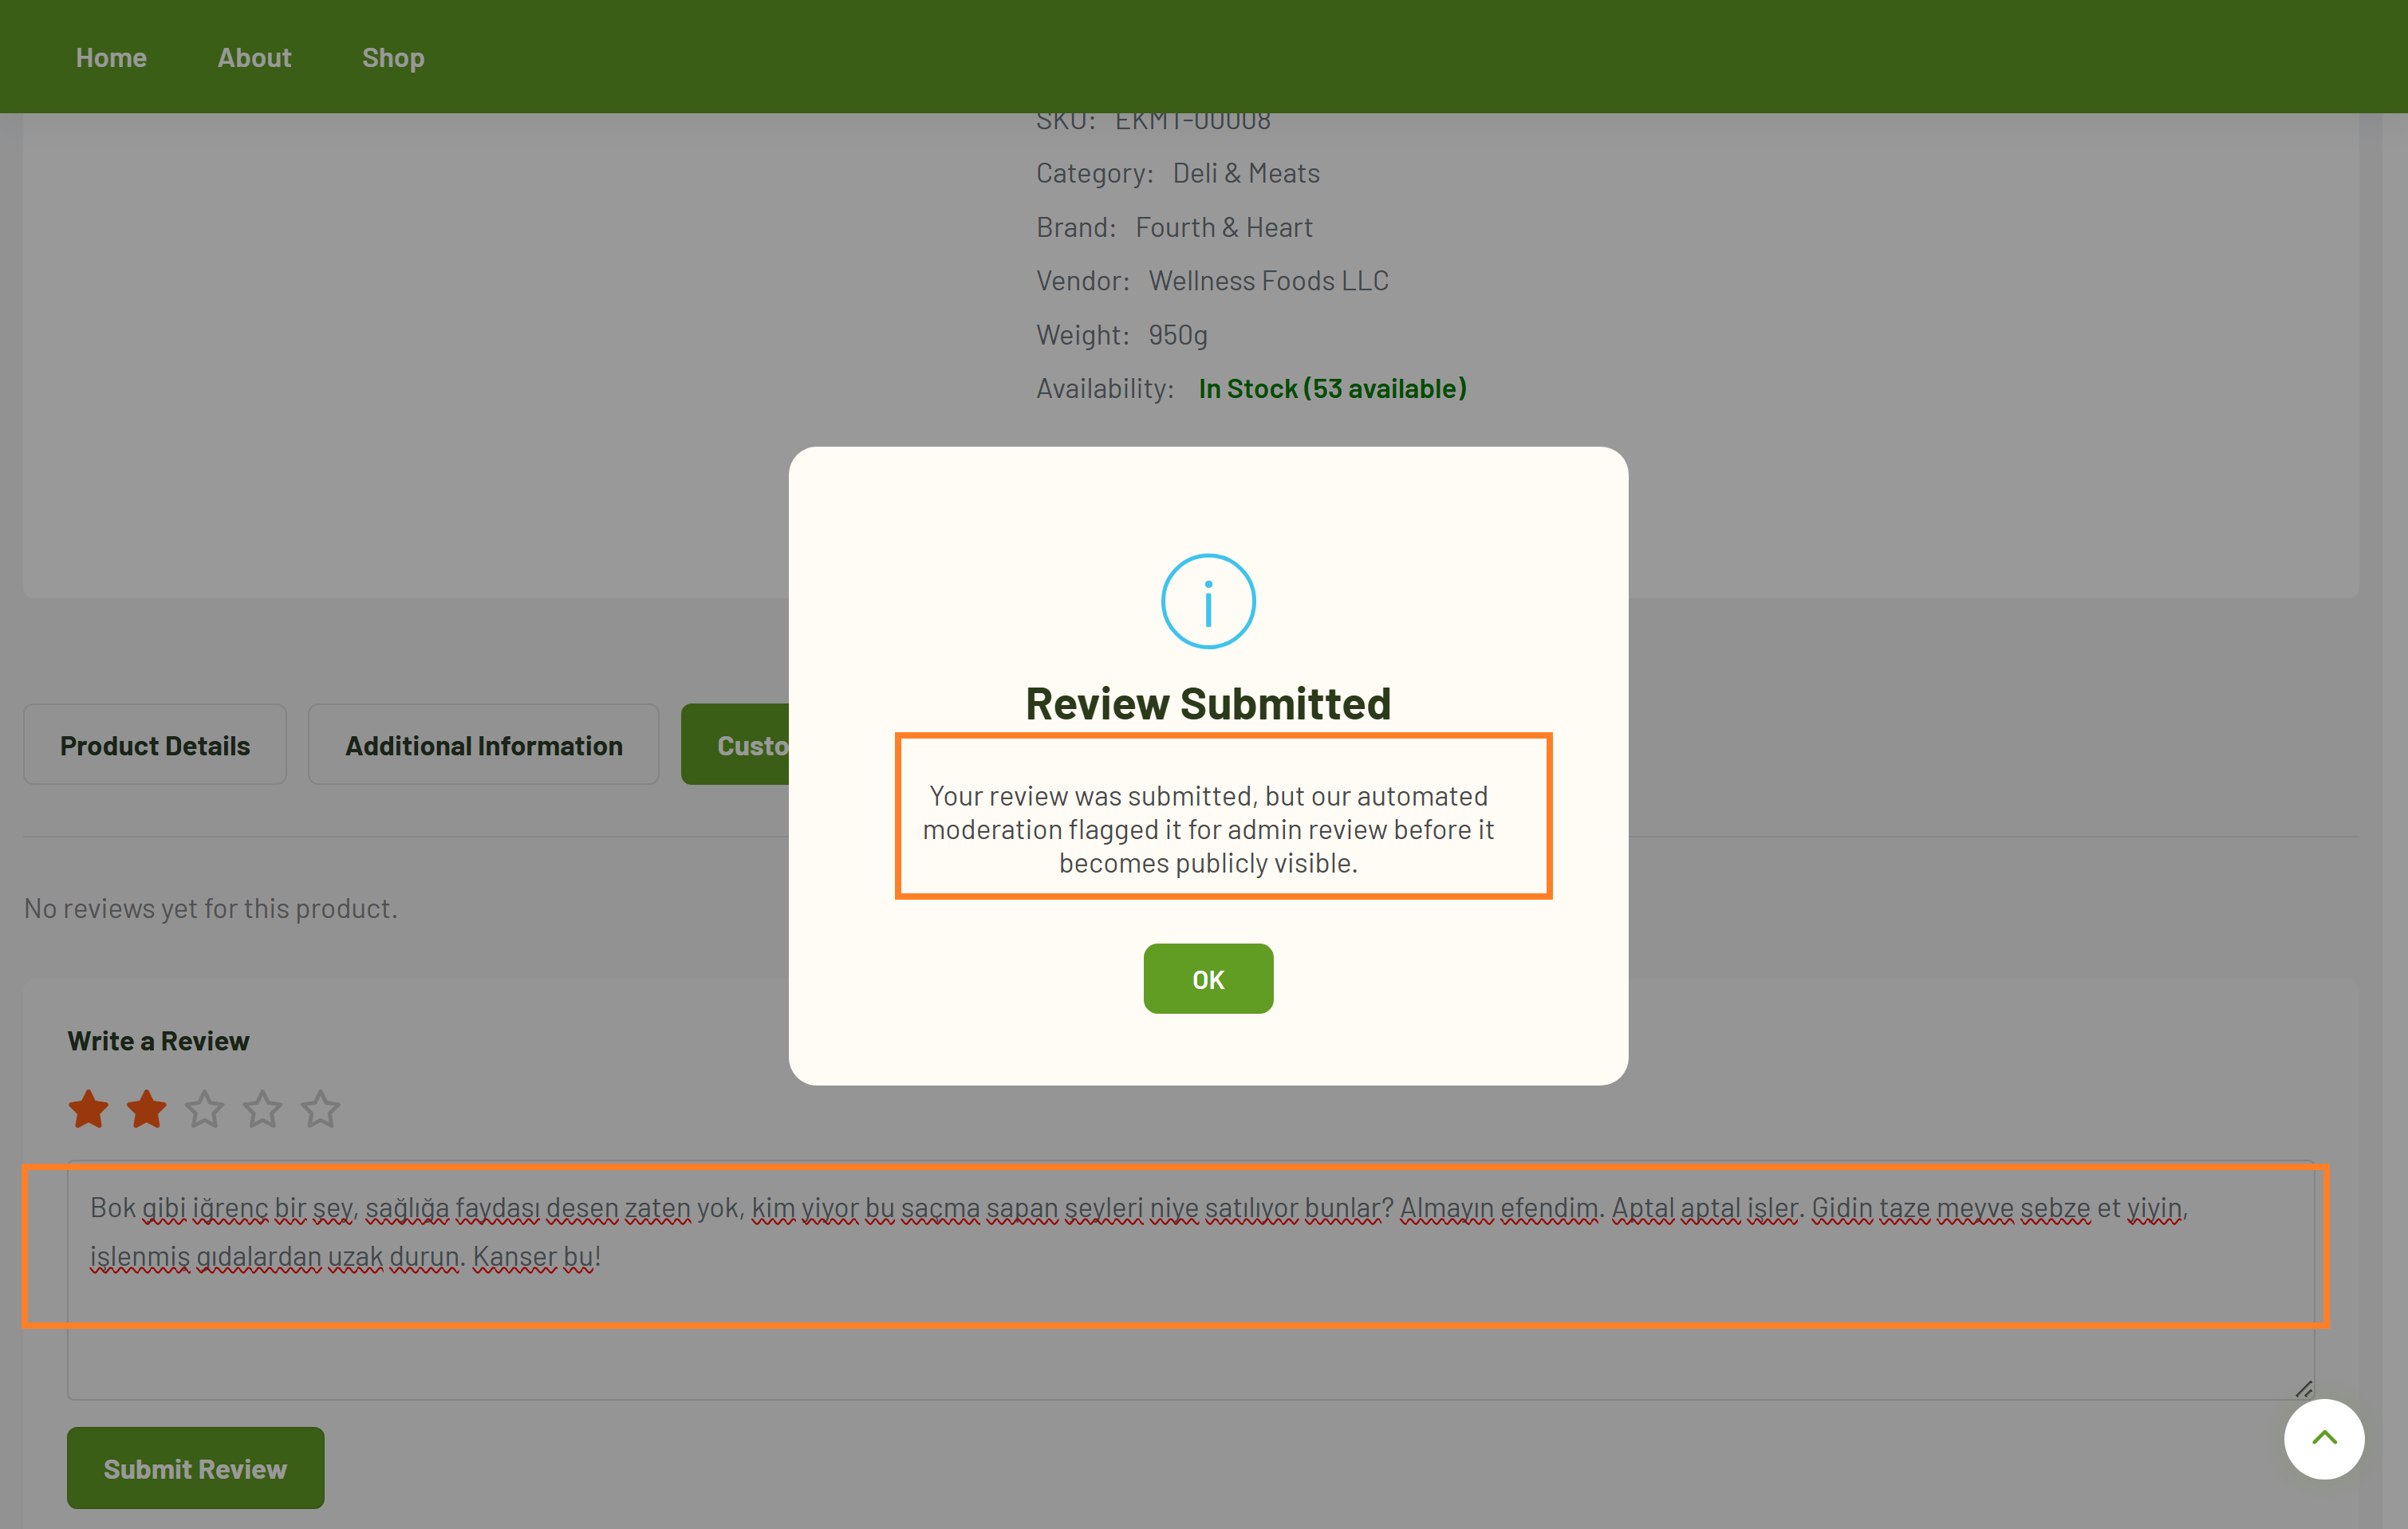Set rating to four stars

coord(263,1109)
